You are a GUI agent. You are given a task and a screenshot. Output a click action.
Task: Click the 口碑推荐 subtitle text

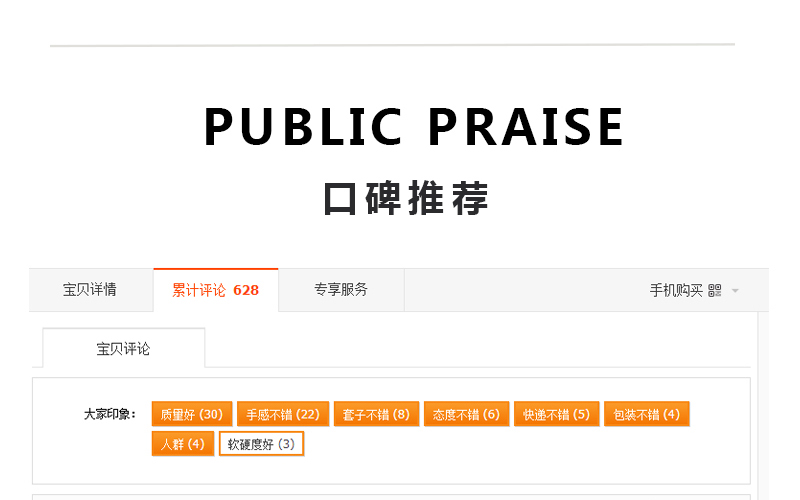click(x=406, y=198)
